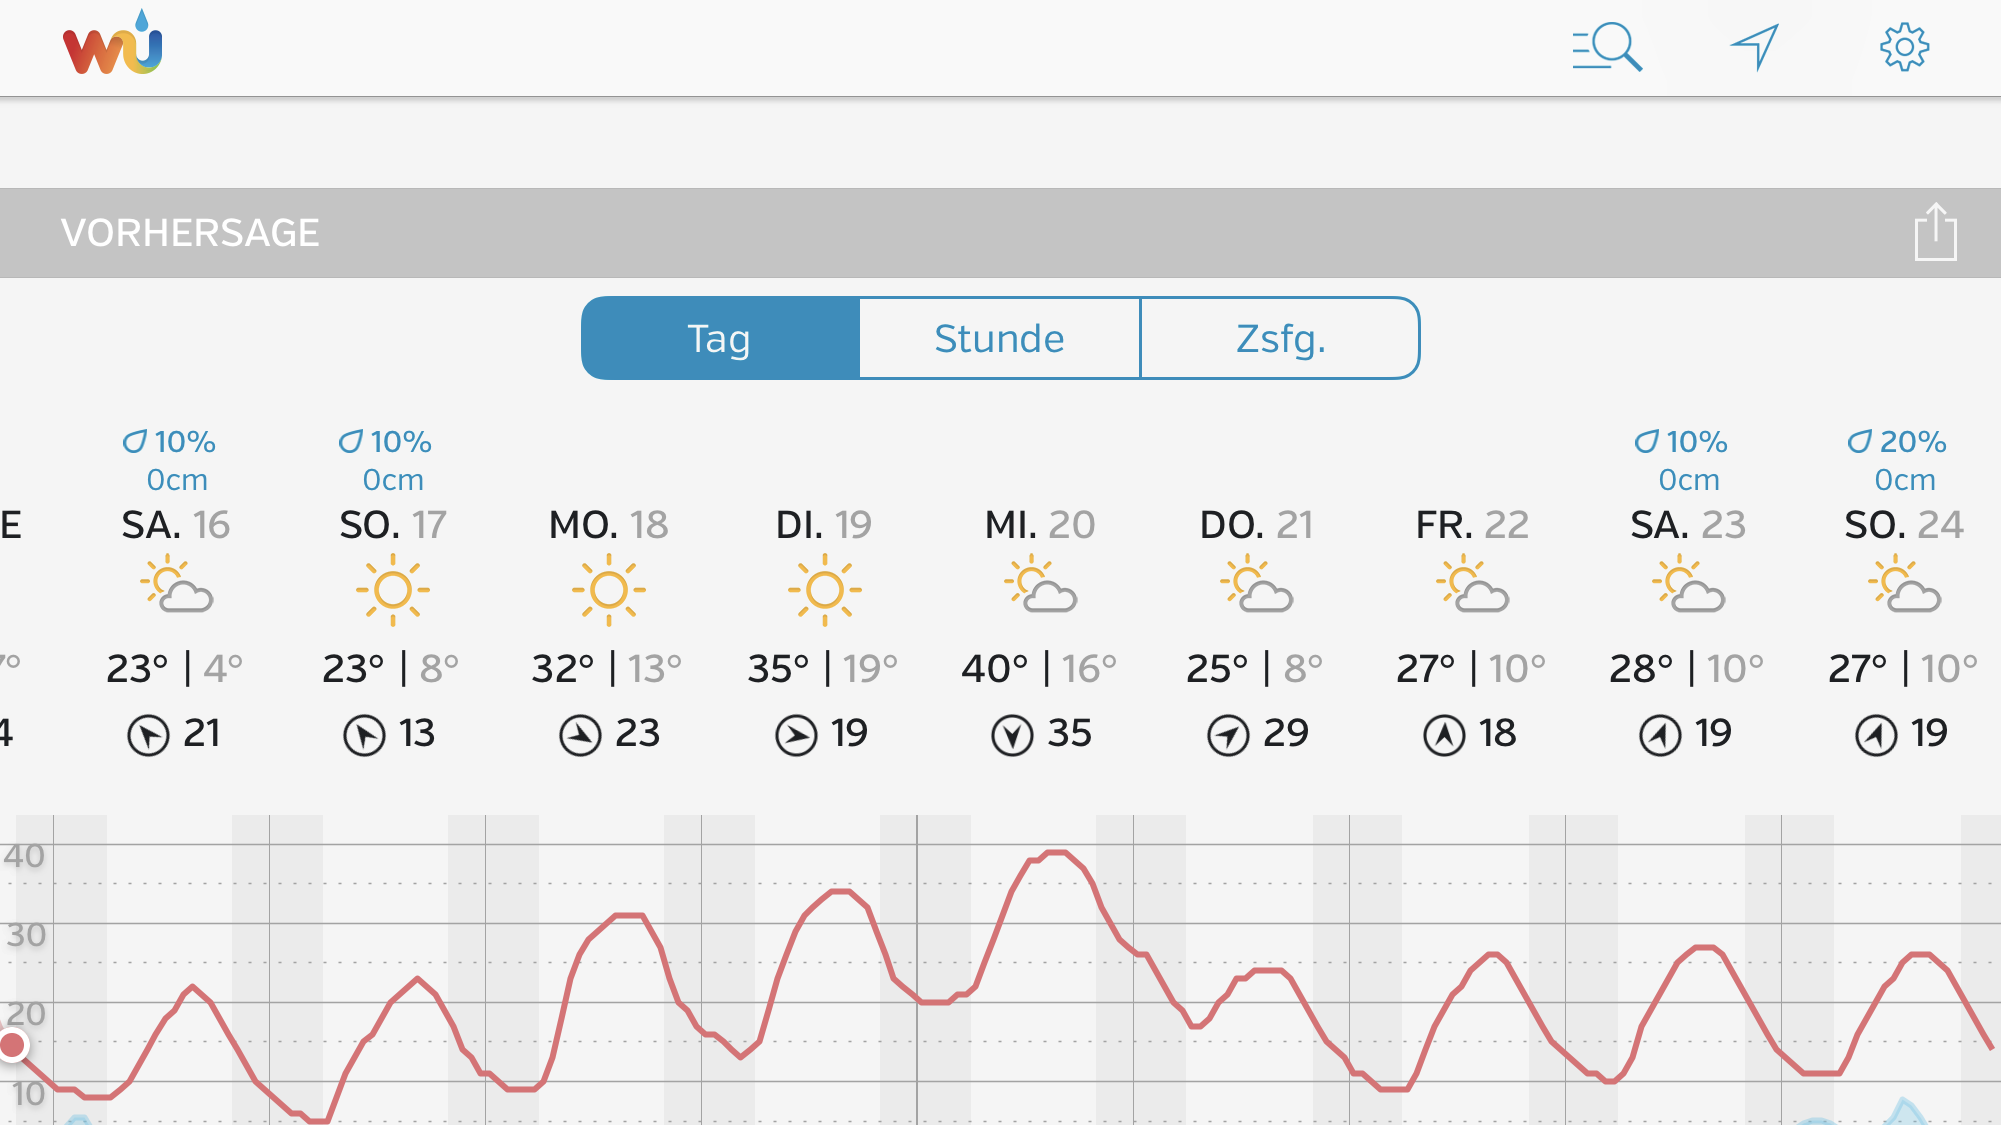This screenshot has height=1125, width=2001.
Task: Select the Tag forecast tab
Action: 720,338
